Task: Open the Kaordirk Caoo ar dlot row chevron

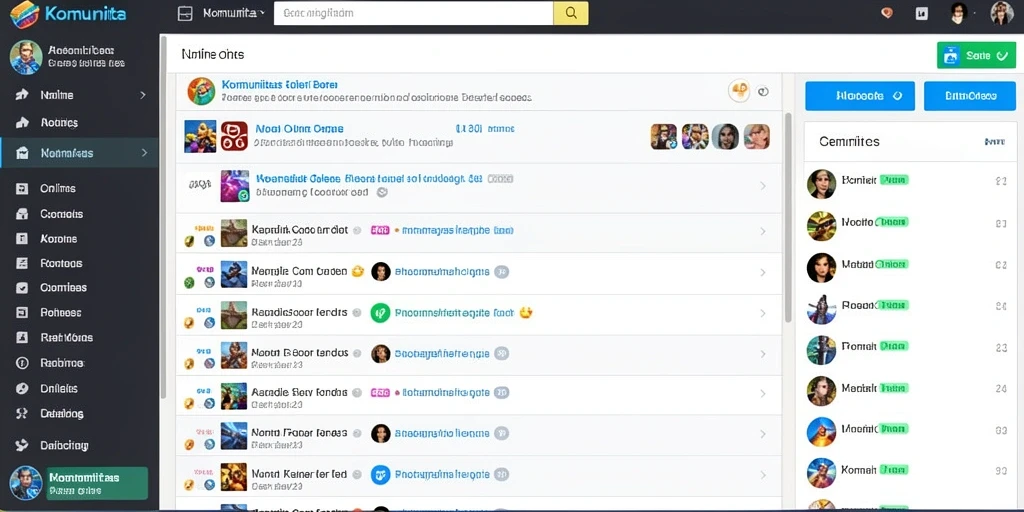Action: tap(763, 231)
